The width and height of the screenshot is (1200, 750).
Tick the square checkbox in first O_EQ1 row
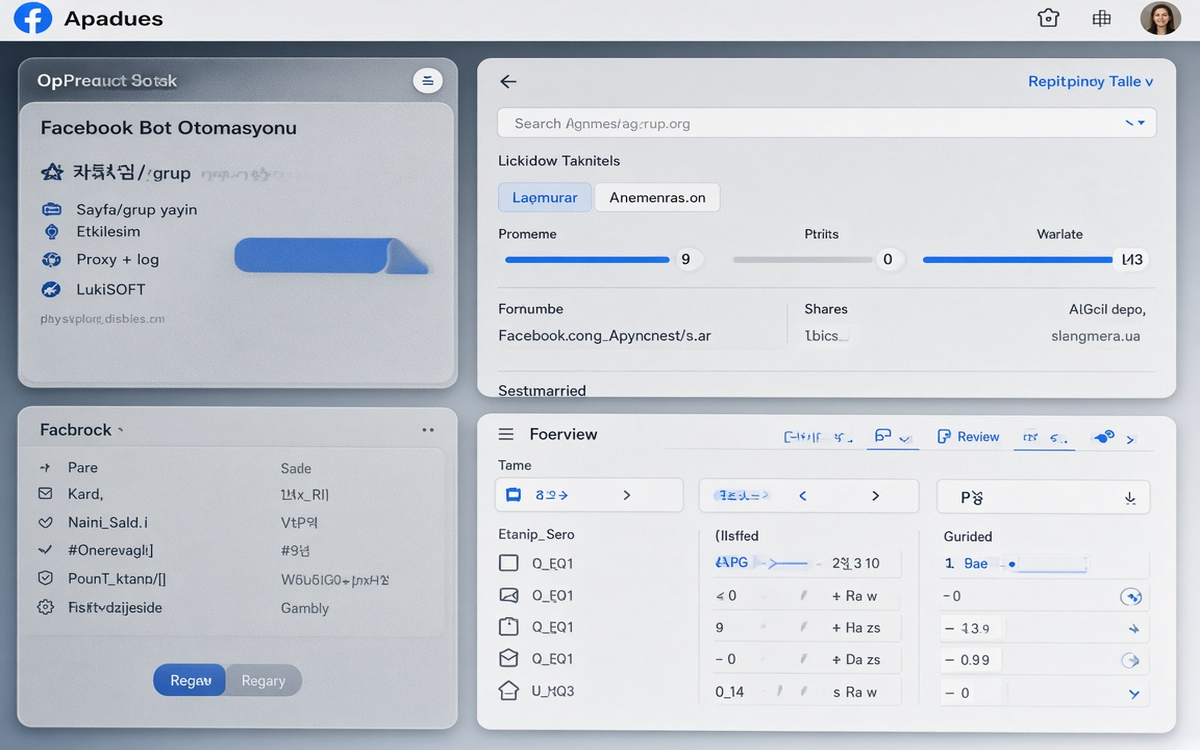tap(508, 563)
